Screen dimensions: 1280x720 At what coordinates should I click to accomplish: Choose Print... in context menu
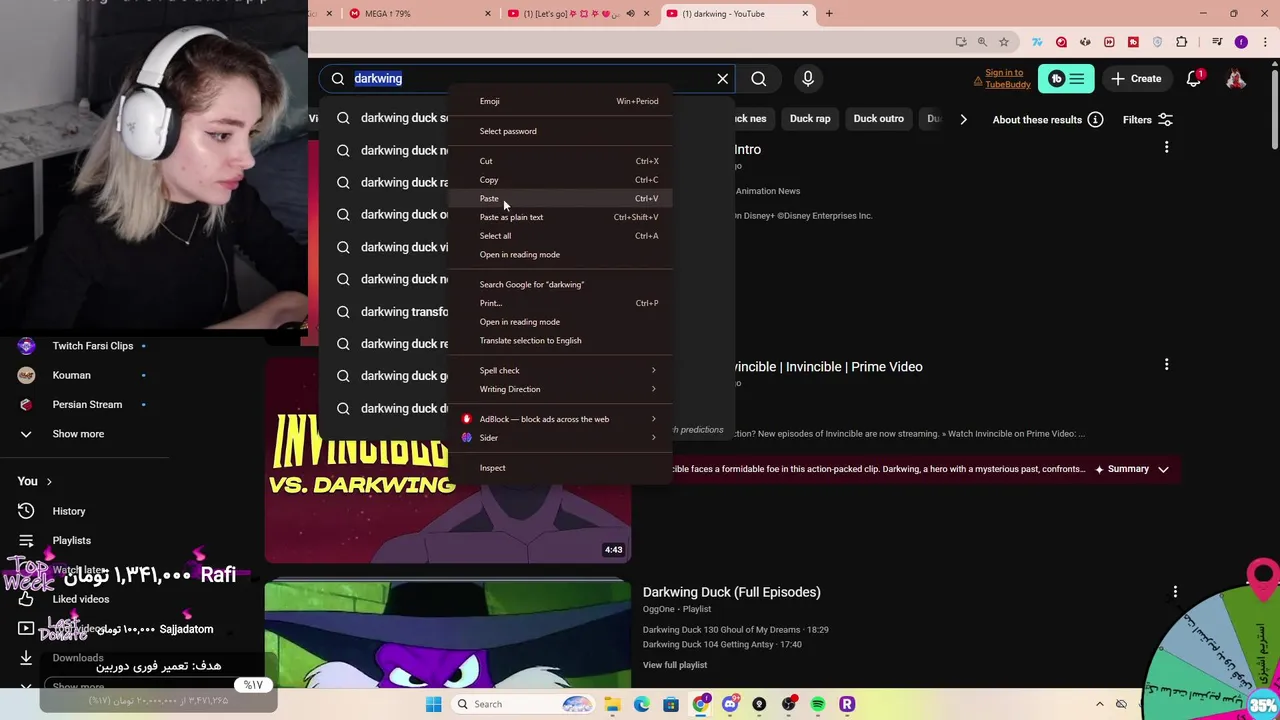[560, 303]
